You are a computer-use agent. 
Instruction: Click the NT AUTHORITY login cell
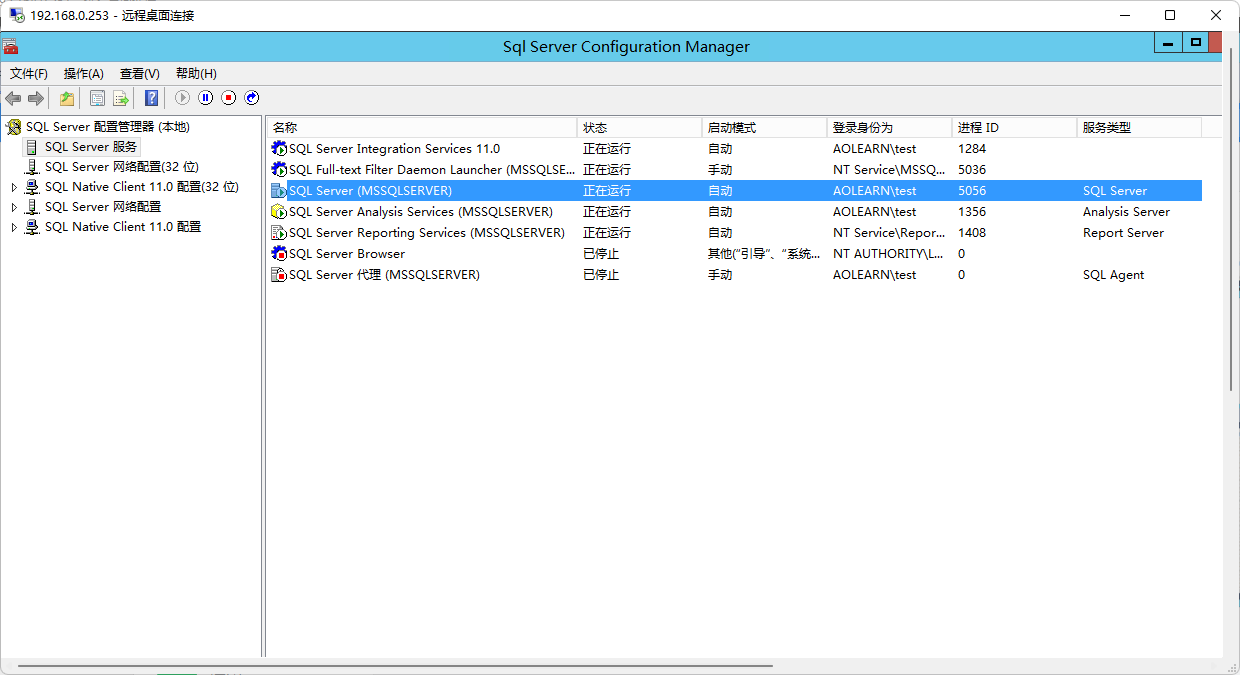pos(888,254)
